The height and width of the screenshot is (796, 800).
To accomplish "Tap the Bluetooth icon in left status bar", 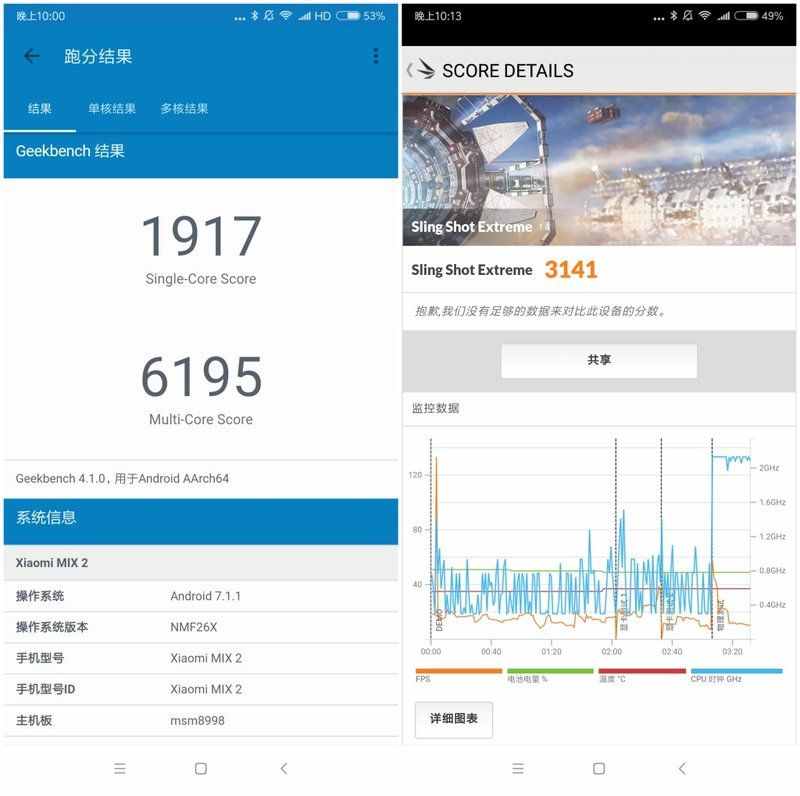I will (255, 16).
